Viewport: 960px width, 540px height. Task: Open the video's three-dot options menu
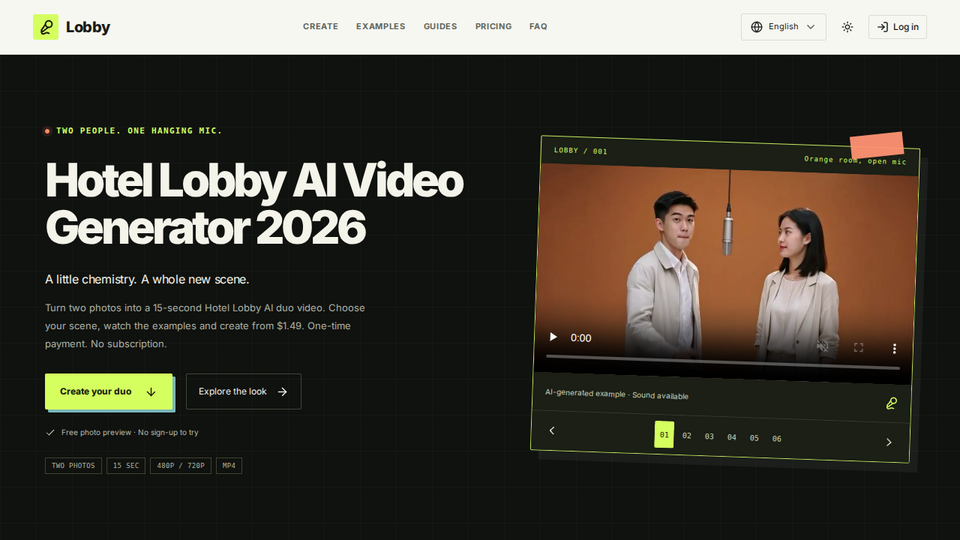click(894, 348)
